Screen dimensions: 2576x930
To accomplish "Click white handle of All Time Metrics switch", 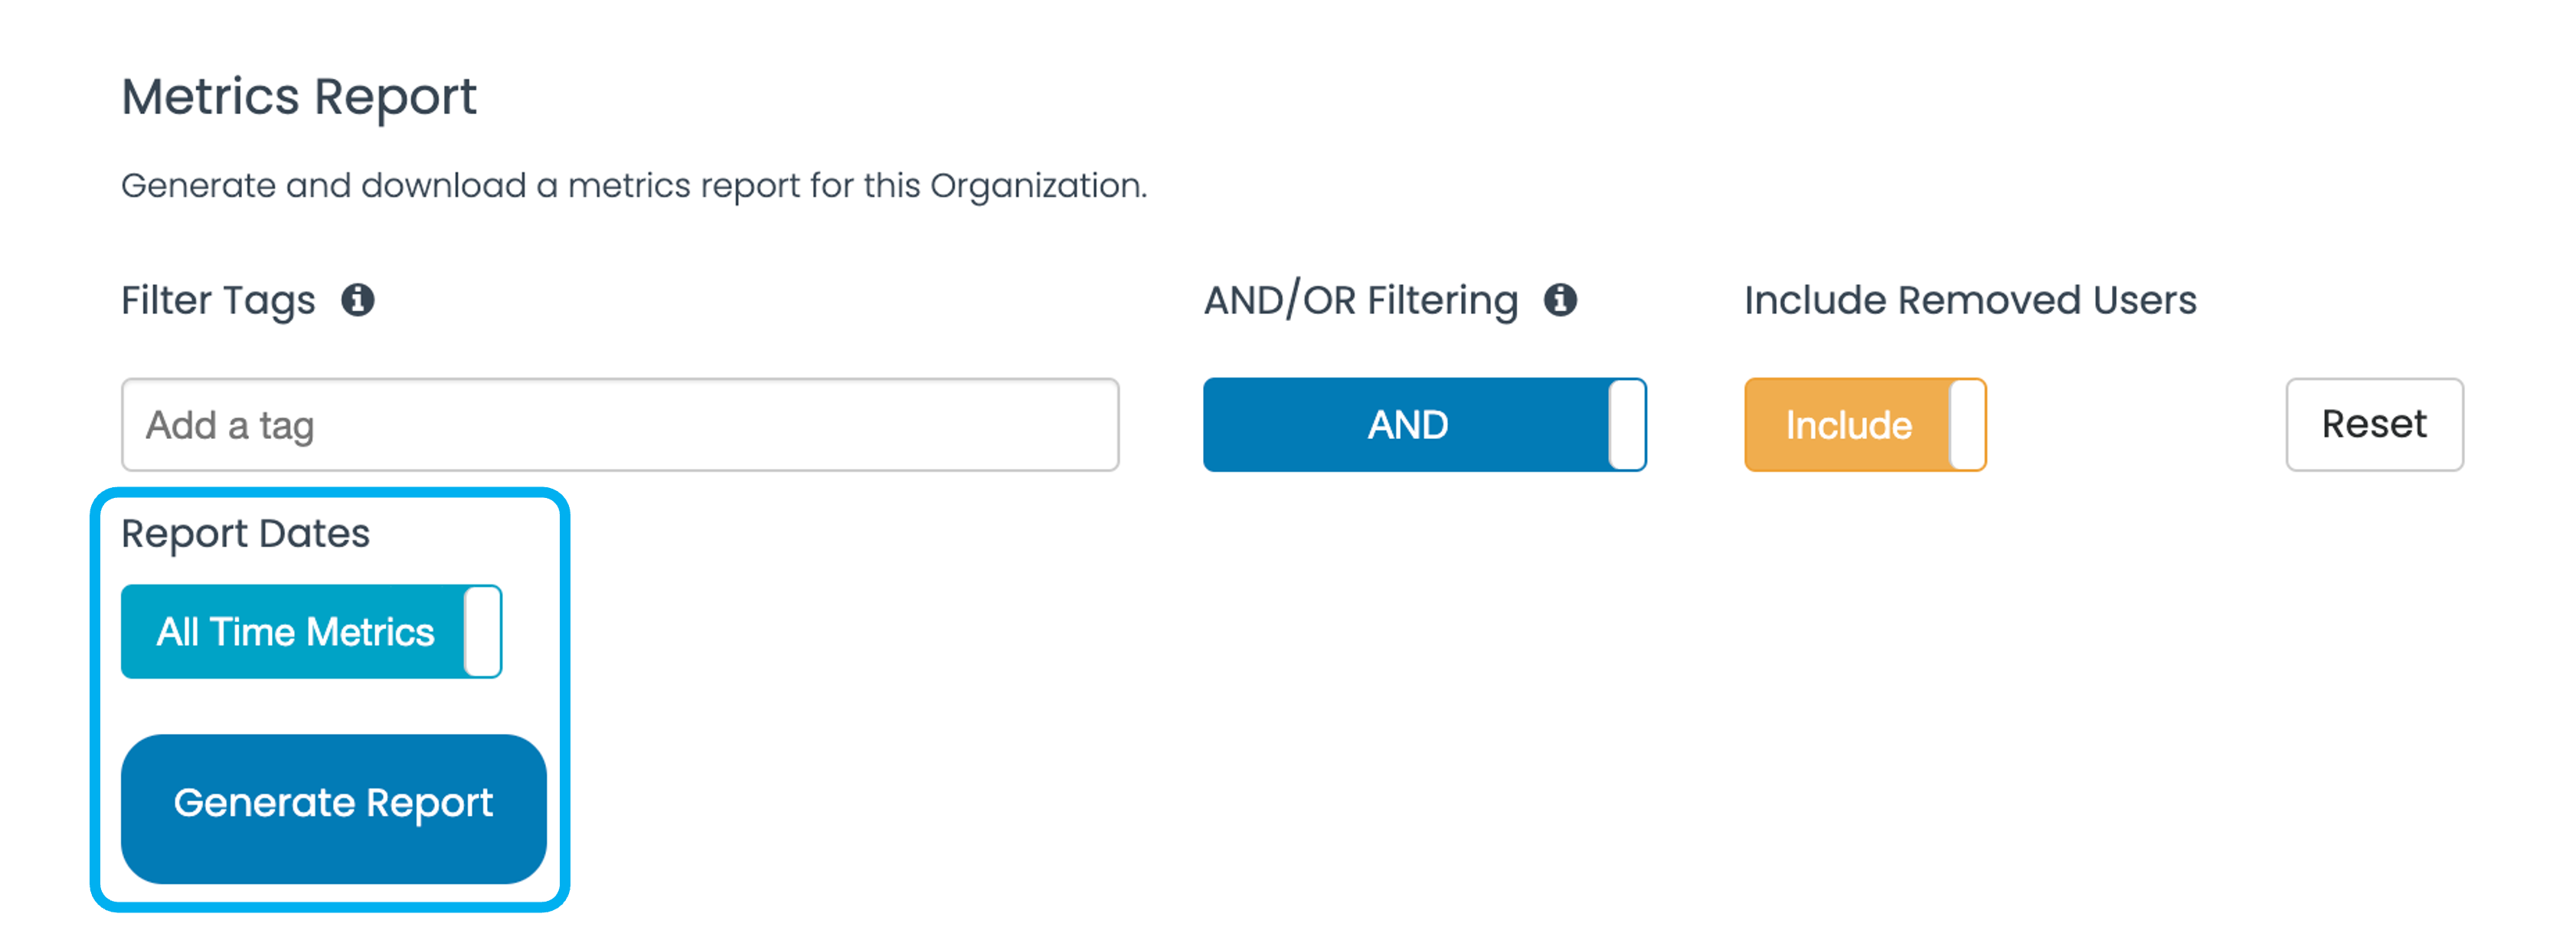I will [482, 632].
